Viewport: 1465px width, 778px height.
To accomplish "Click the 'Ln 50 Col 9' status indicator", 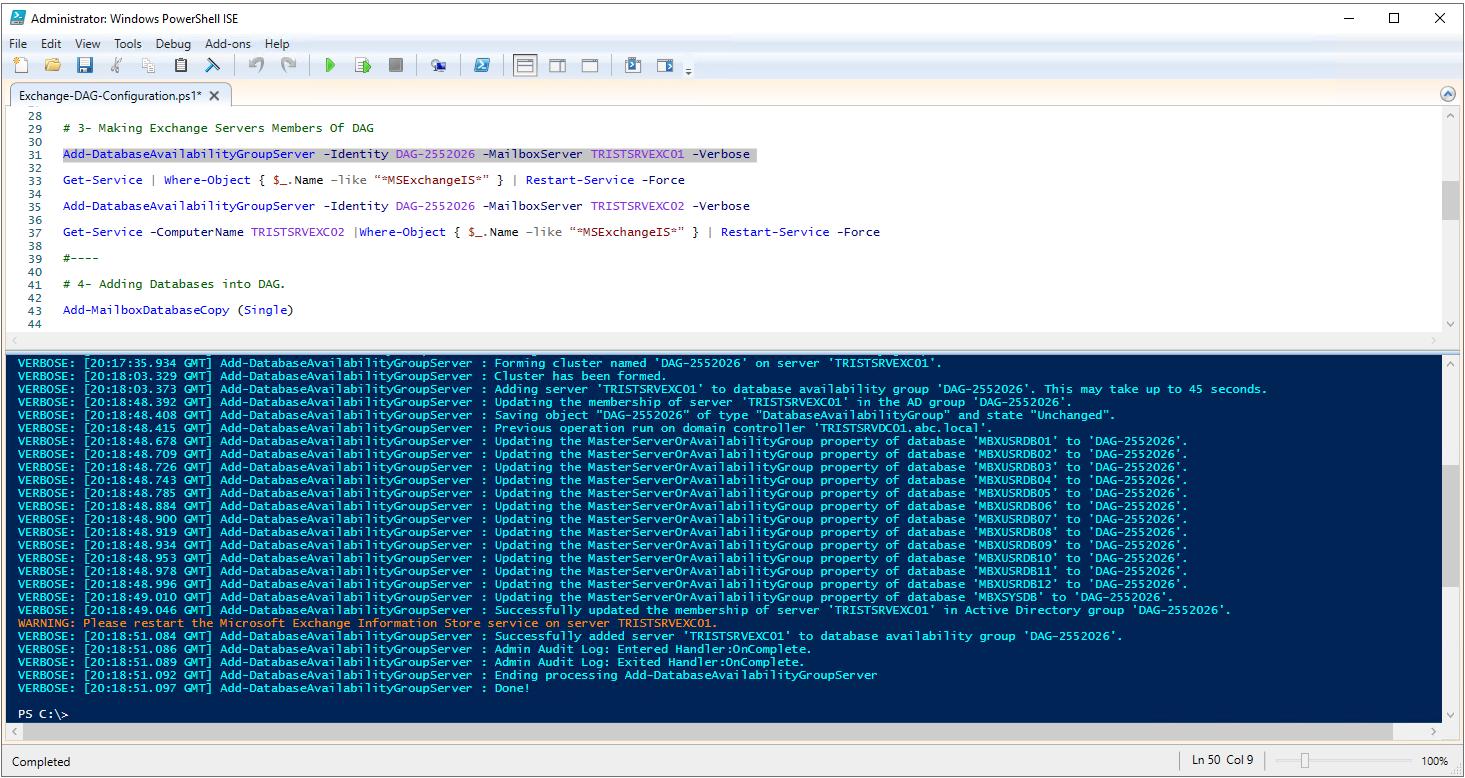I will tap(1223, 761).
